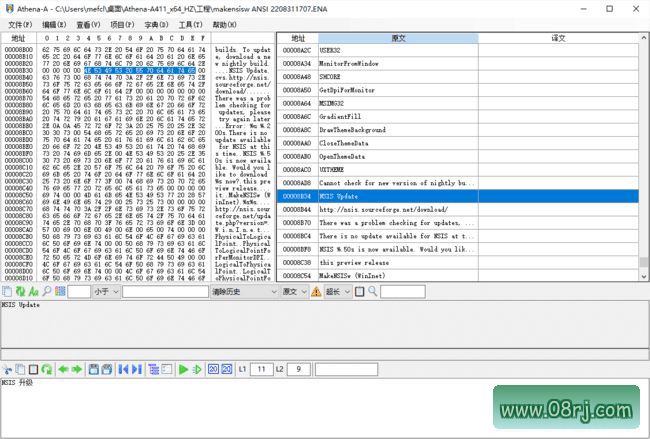This screenshot has height=439, width=650.
Task: Click the green translate arrow icon
Action: point(20,291)
